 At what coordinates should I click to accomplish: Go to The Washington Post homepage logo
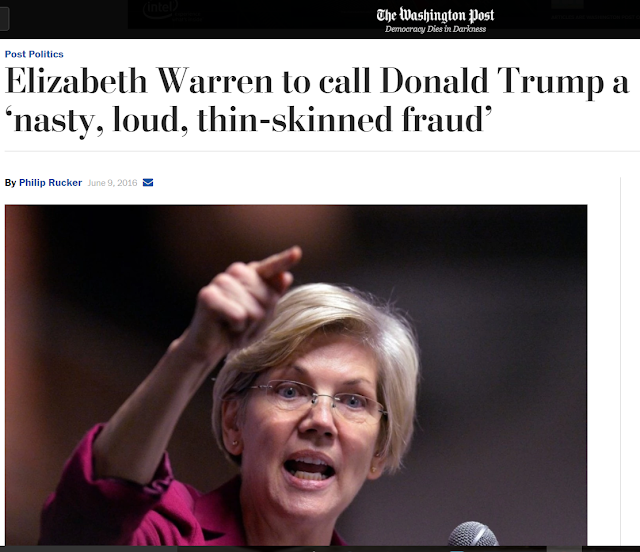pos(435,15)
